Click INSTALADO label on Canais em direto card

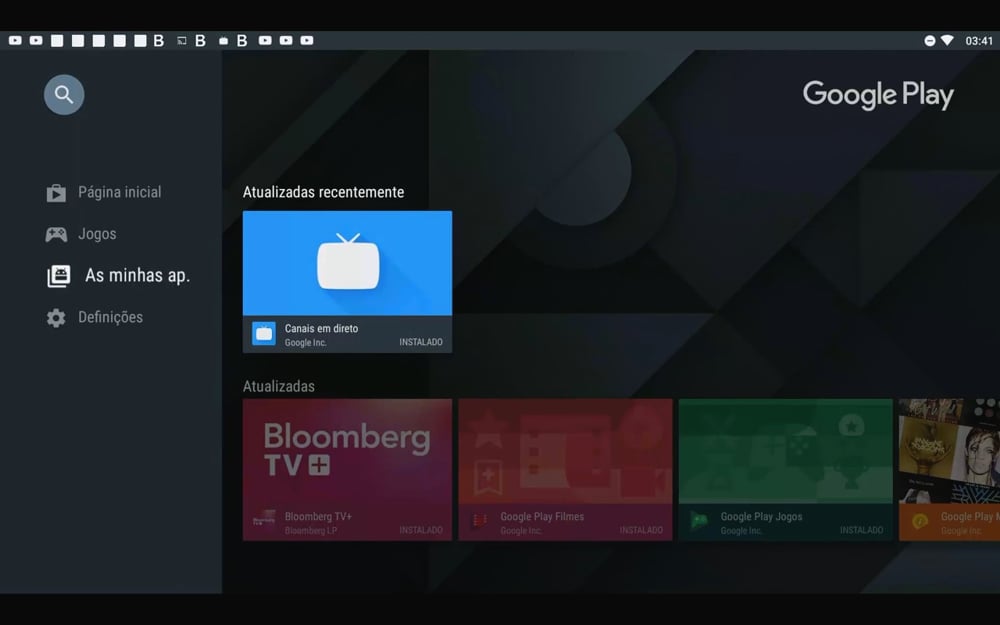421,342
